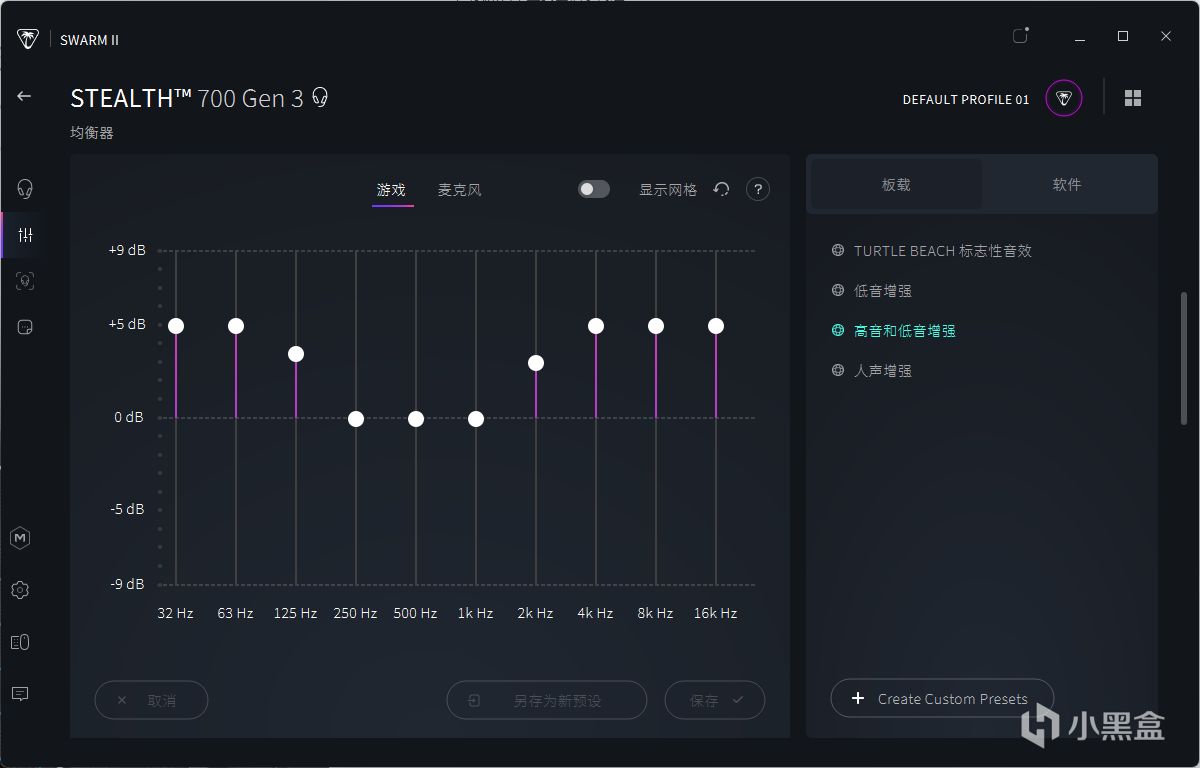Click globe icon beside TURTLE BEACH 标志性音效

pos(838,250)
